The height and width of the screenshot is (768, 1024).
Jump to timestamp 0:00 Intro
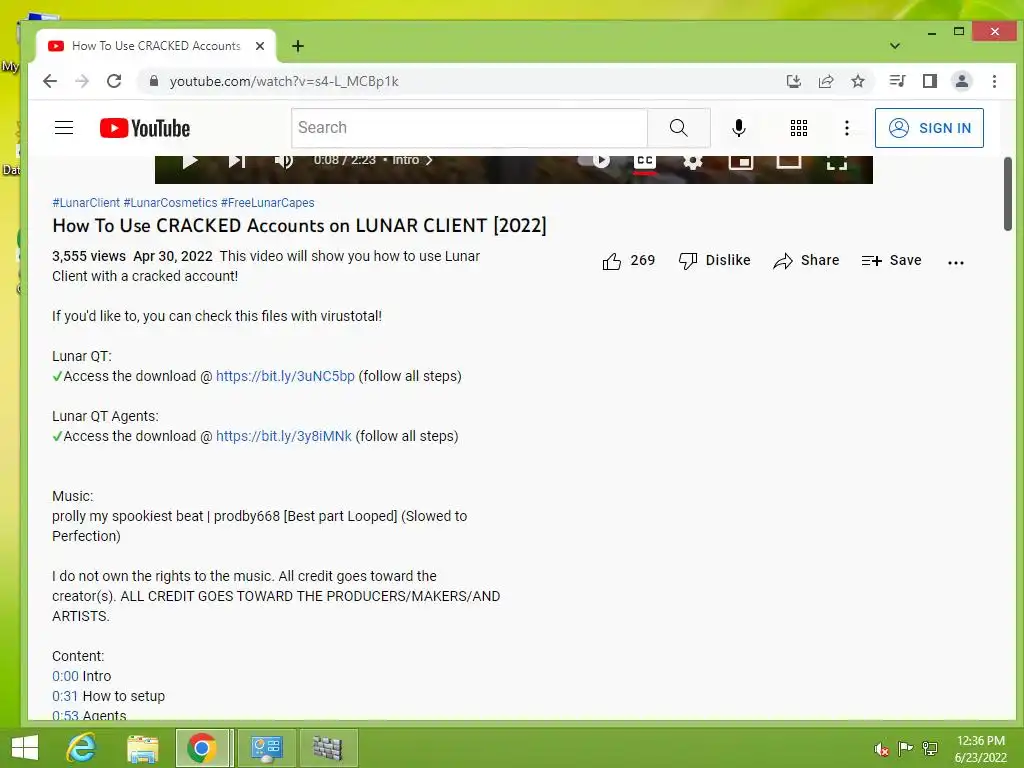pyautogui.click(x=65, y=676)
